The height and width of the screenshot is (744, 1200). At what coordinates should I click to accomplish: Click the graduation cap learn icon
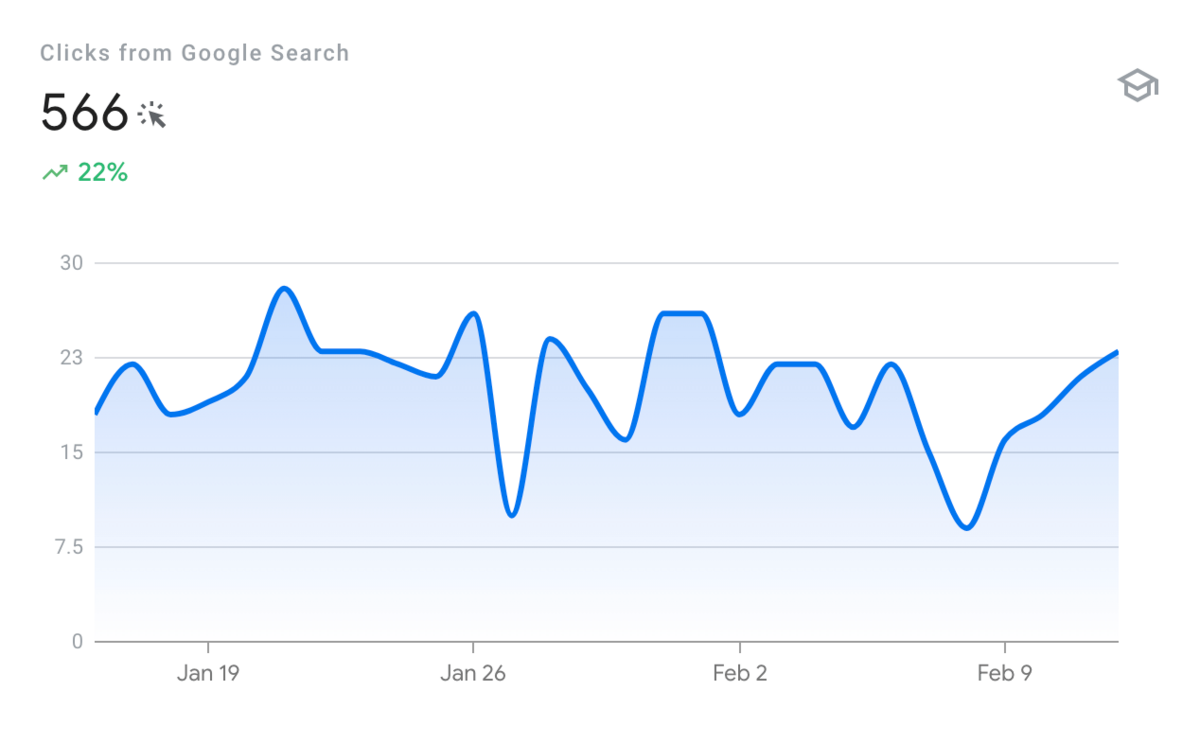pos(1137,86)
